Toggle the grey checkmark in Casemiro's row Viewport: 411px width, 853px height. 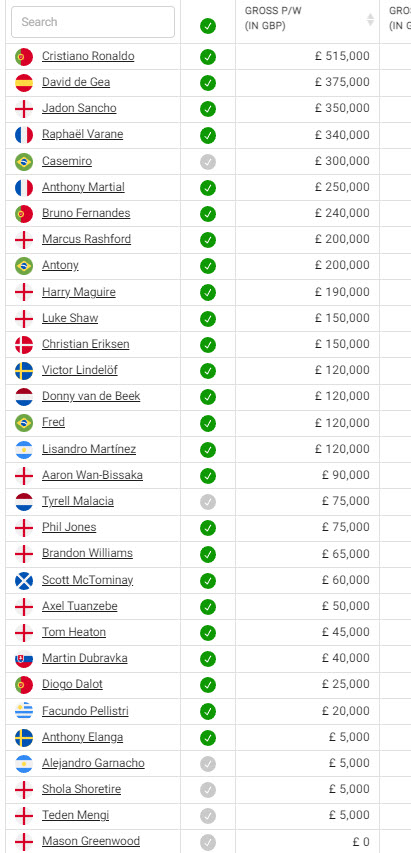(x=208, y=162)
